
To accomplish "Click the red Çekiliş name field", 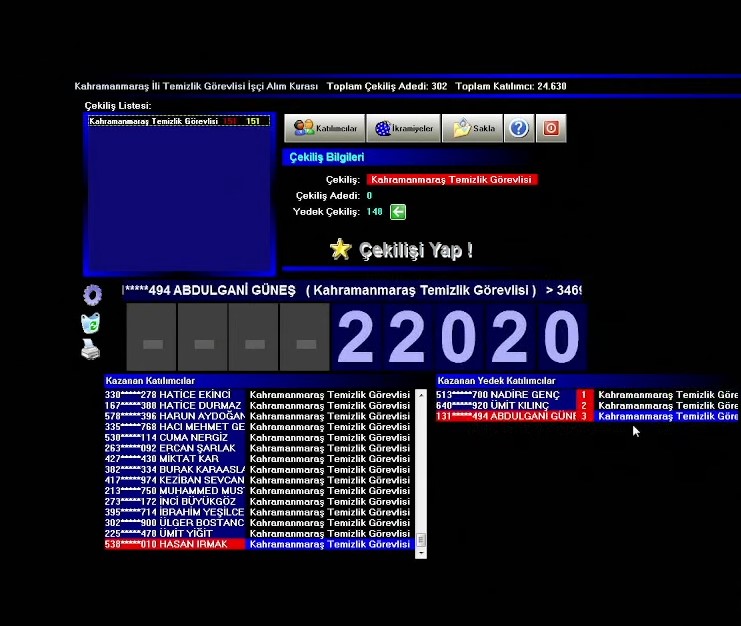I will (x=451, y=180).
